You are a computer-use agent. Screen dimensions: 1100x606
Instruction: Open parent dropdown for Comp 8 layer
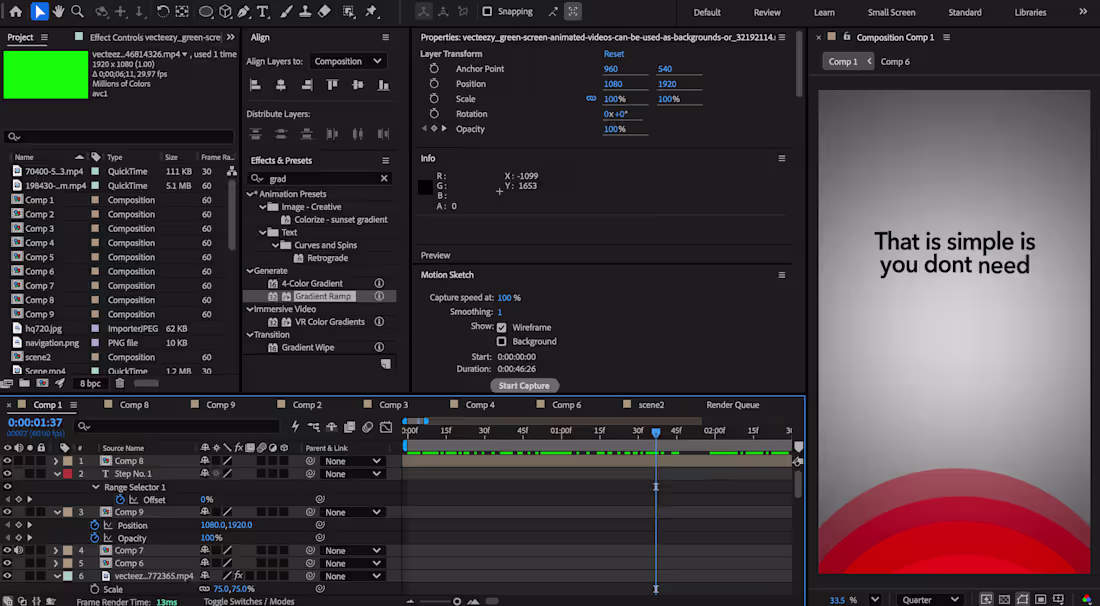pyautogui.click(x=352, y=461)
